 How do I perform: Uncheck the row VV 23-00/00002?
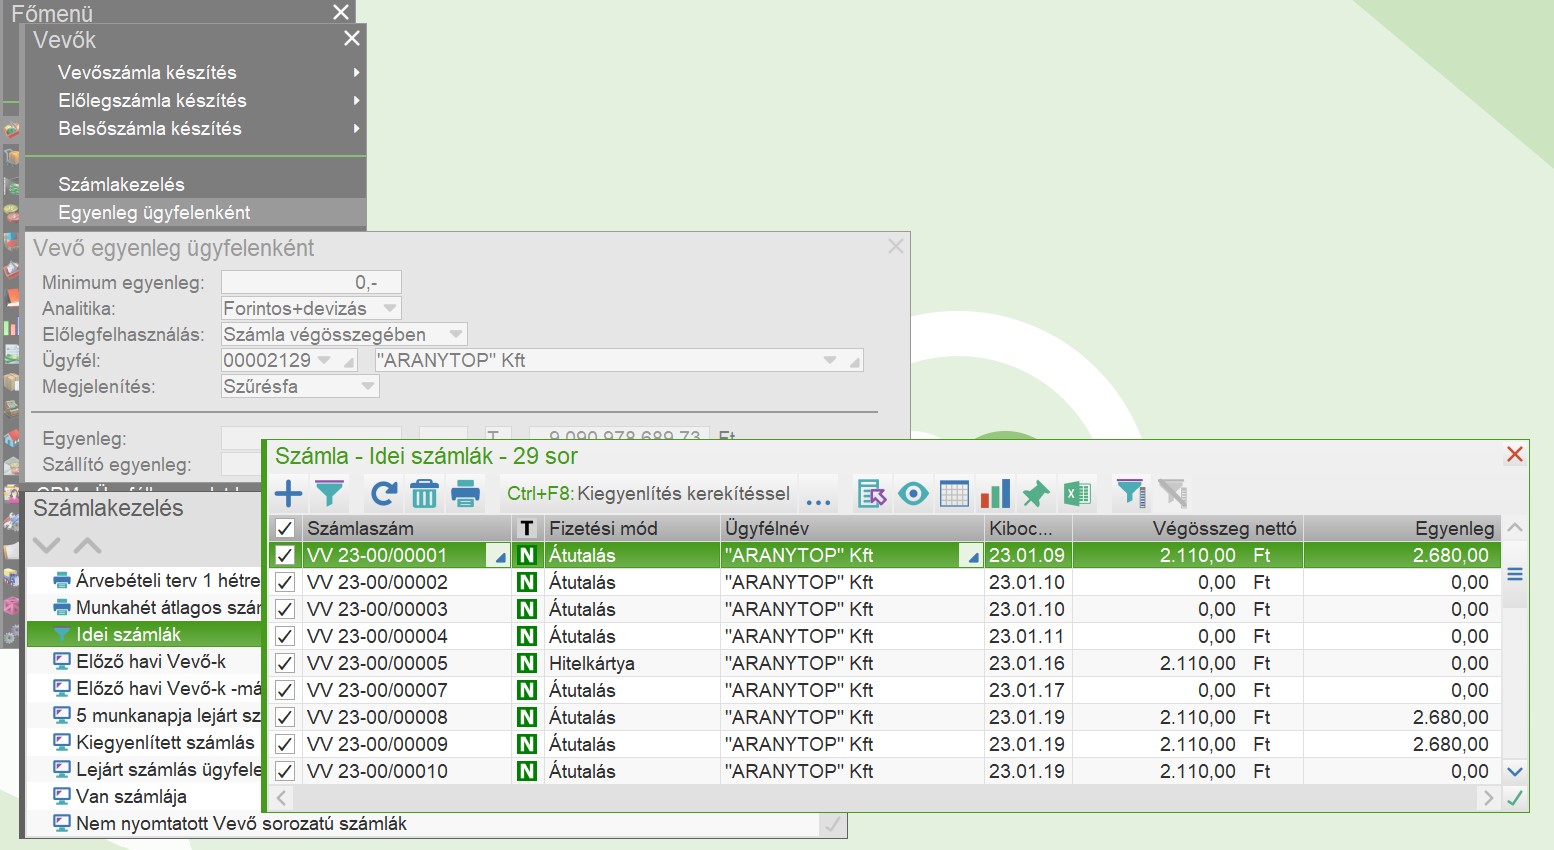285,582
